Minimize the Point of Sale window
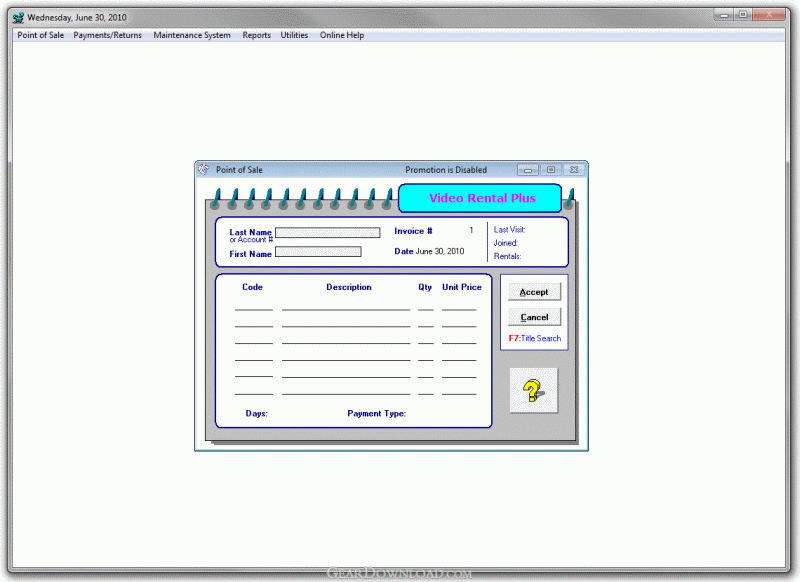 click(528, 170)
